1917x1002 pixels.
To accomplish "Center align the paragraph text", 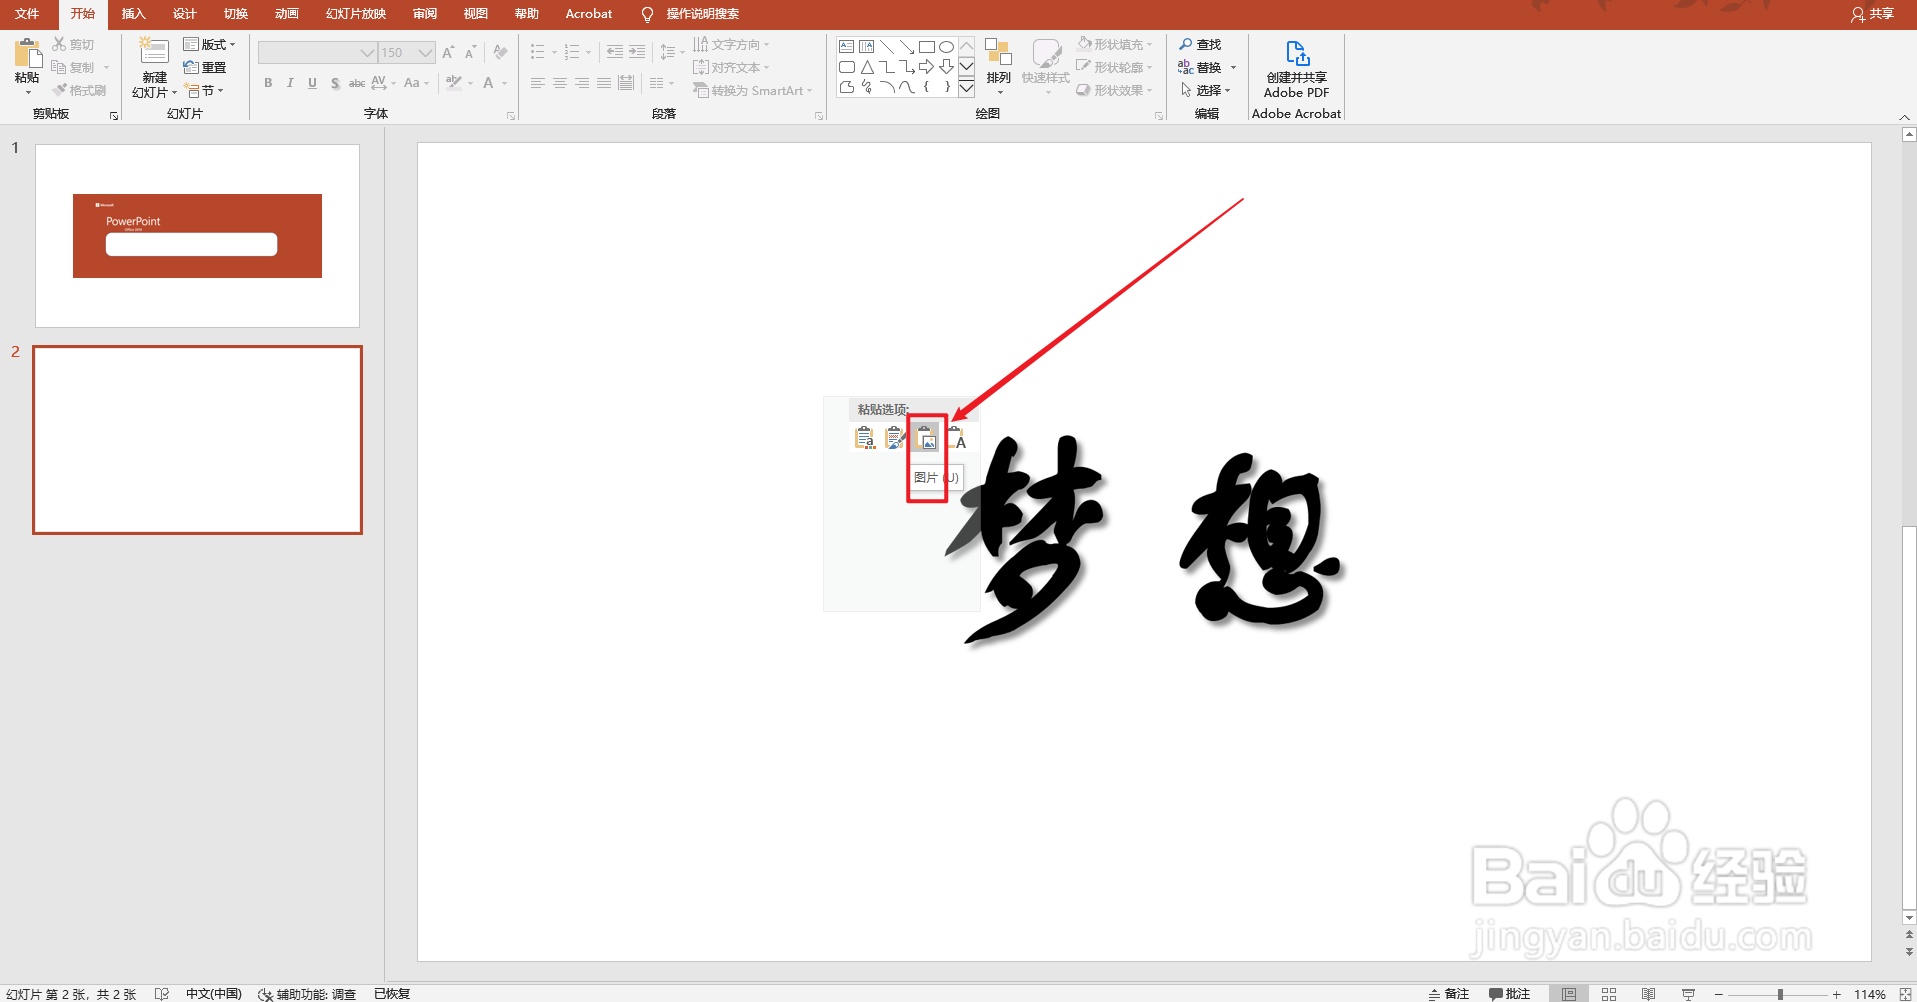I will point(560,83).
